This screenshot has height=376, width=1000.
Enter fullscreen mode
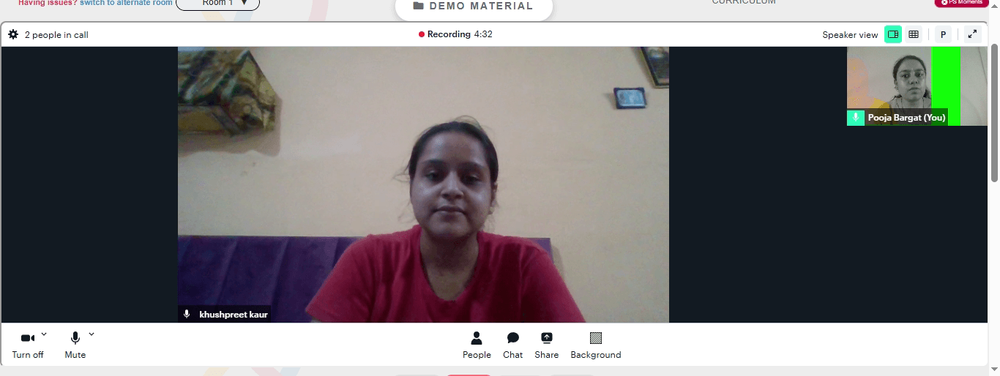(x=972, y=34)
